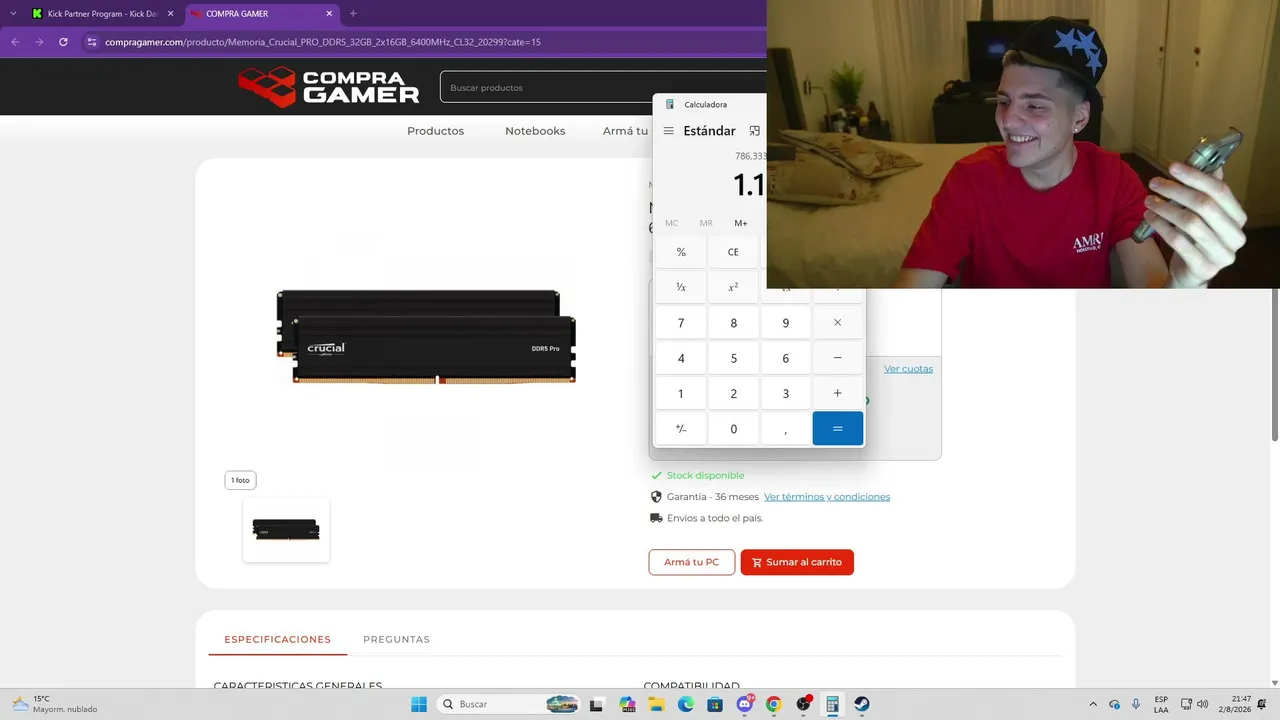Click Sumar al carrito button
The width and height of the screenshot is (1280, 720).
pyautogui.click(x=797, y=562)
